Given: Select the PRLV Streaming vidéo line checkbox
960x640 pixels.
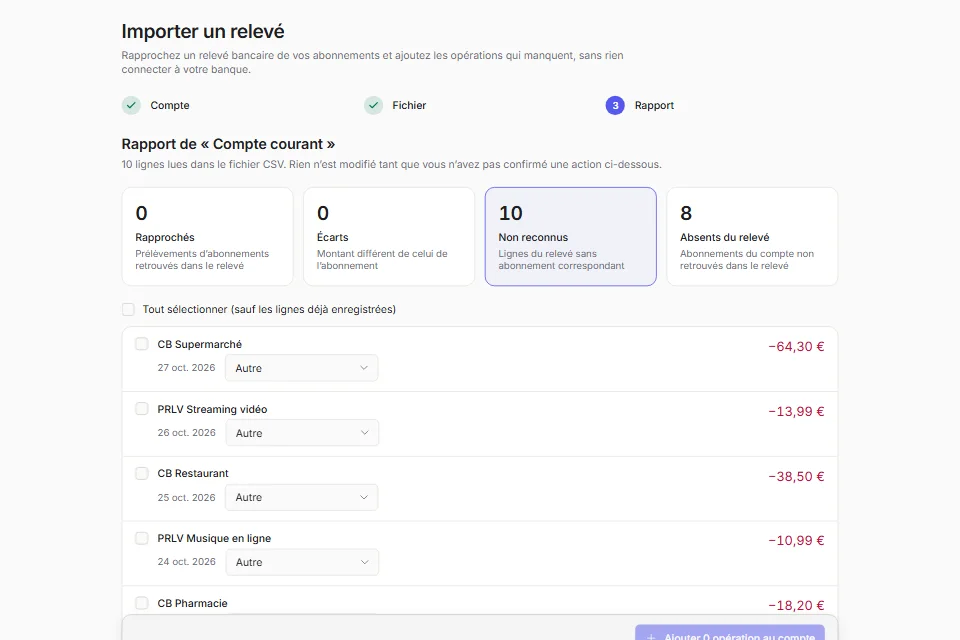Looking at the screenshot, I should (141, 408).
